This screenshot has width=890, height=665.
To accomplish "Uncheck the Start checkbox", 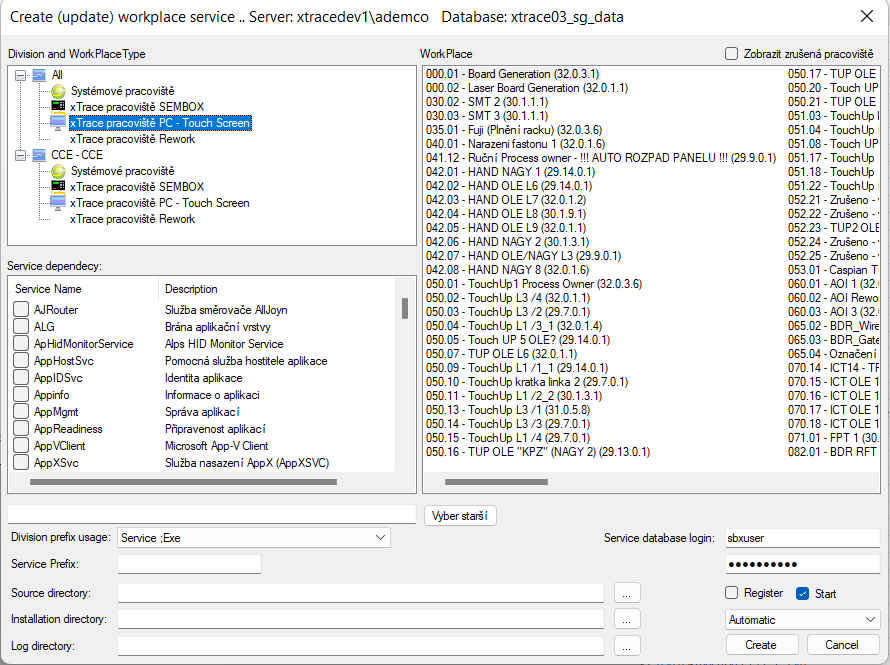I will pyautogui.click(x=802, y=593).
